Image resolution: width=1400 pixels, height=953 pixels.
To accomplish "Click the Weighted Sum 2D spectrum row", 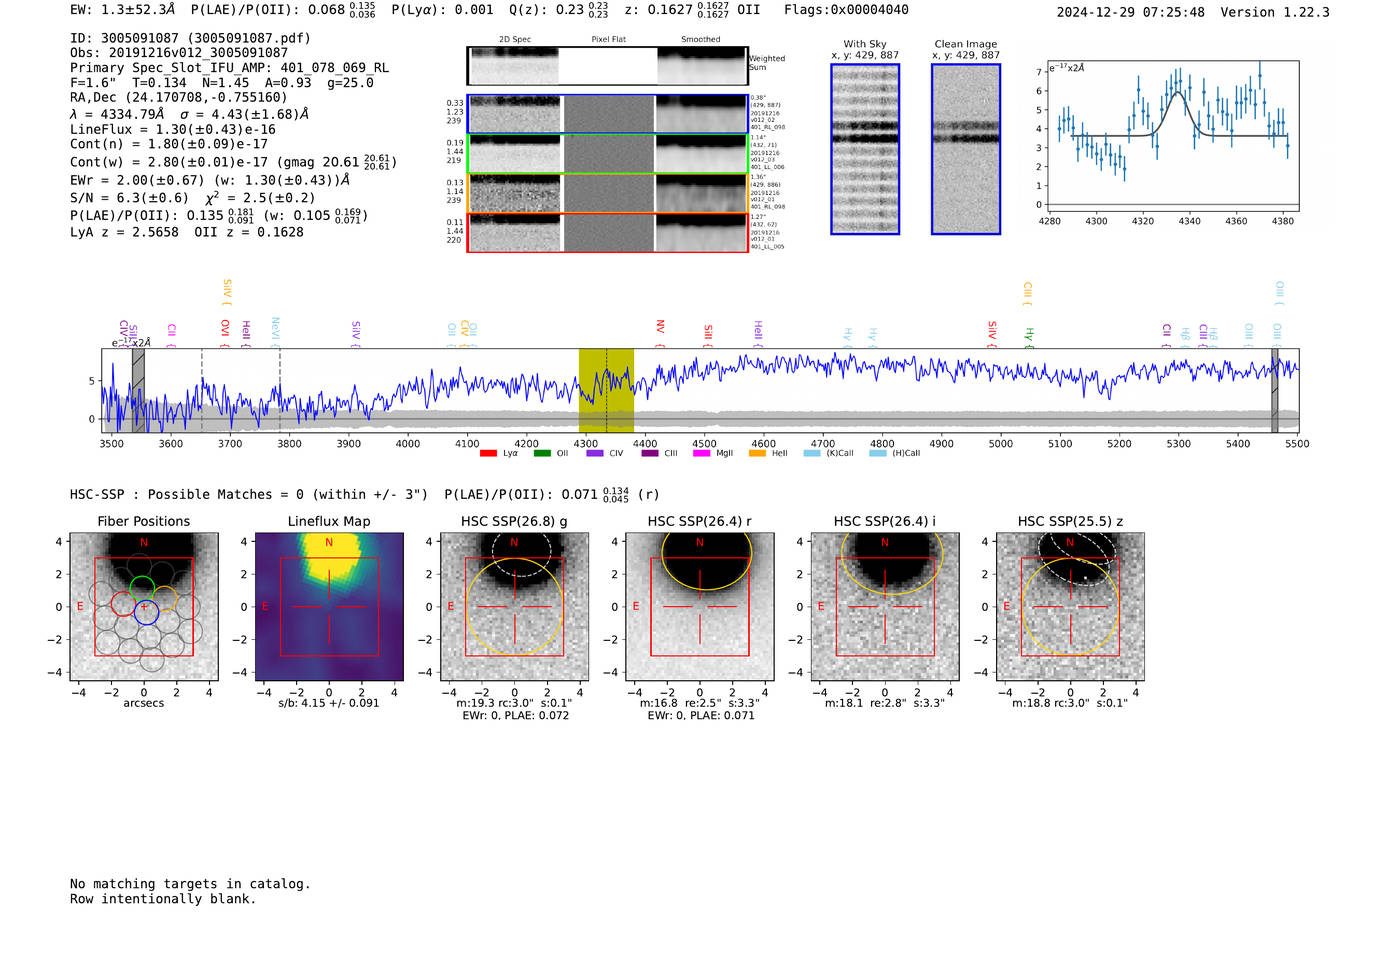I will (x=608, y=66).
